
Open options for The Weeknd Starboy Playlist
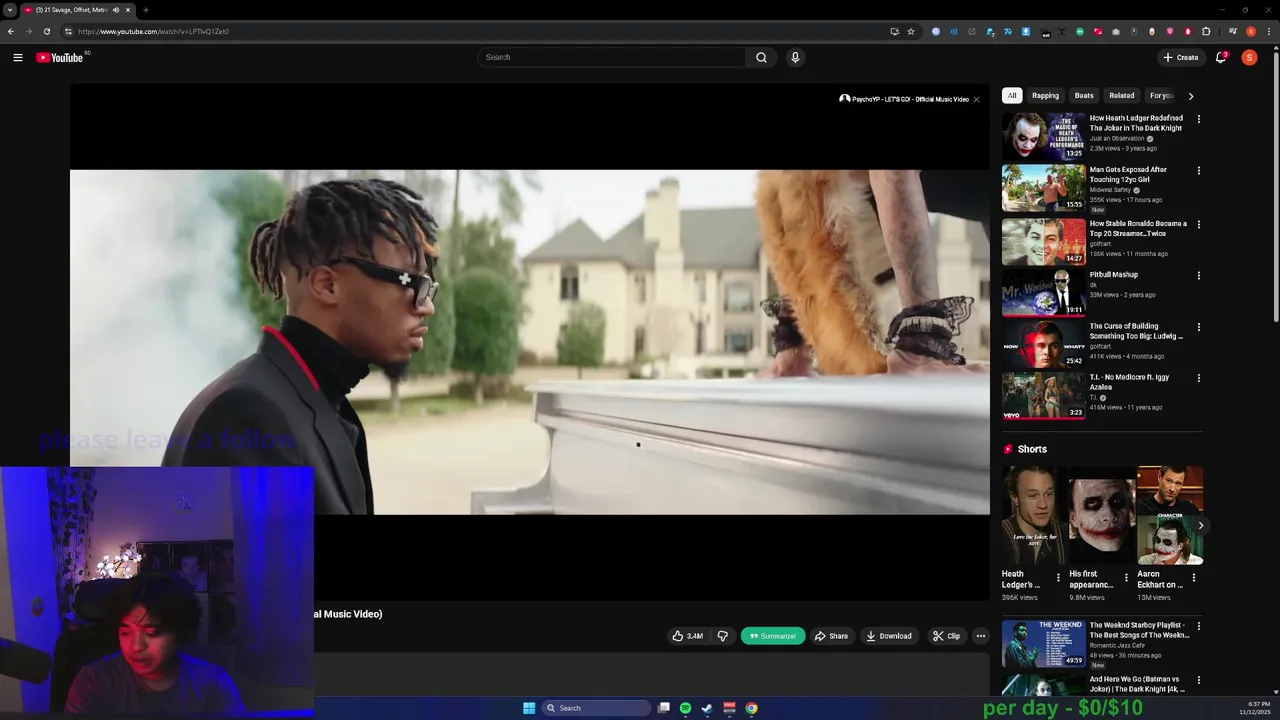pyautogui.click(x=1198, y=626)
